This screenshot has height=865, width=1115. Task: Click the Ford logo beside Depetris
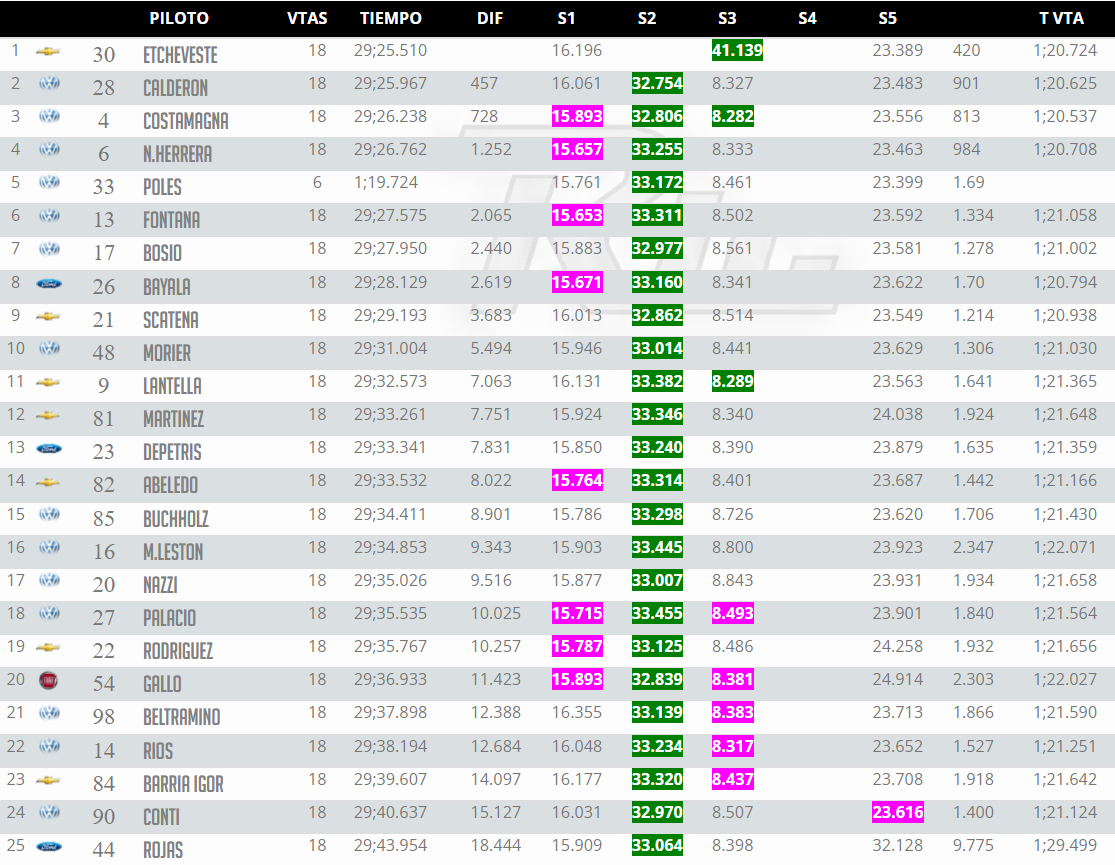[x=48, y=449]
